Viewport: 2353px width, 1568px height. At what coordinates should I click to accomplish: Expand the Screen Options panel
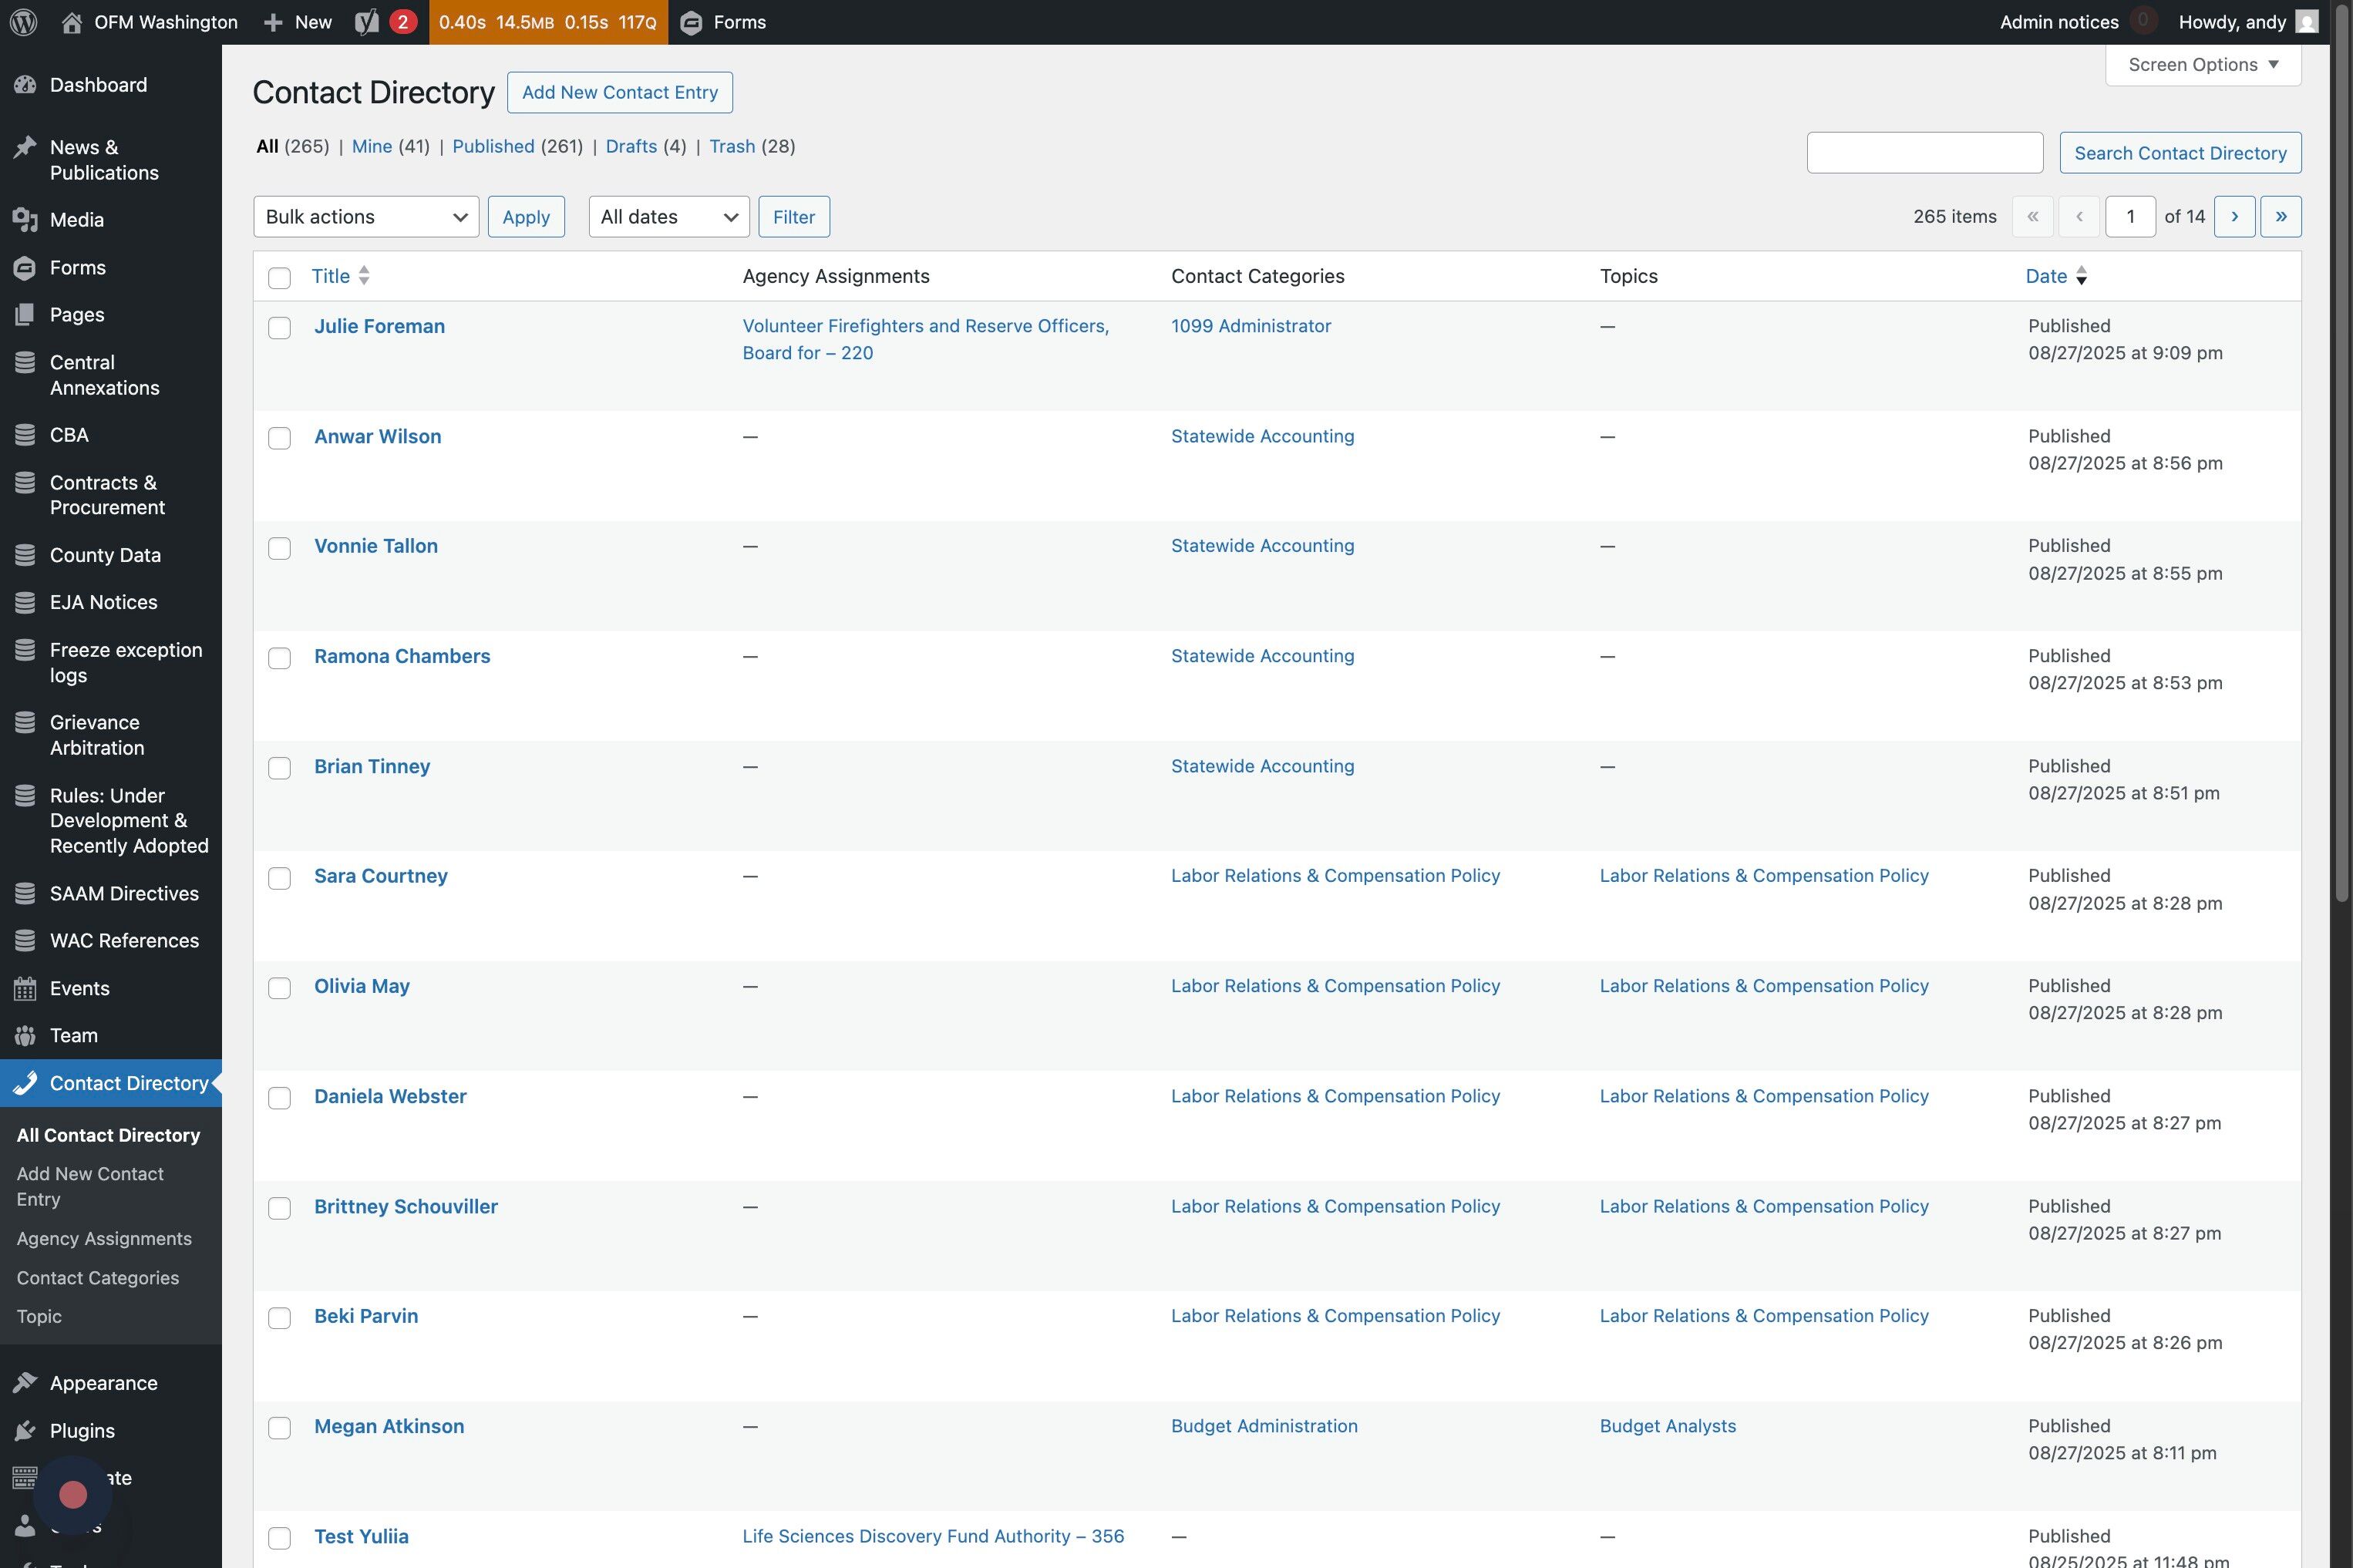coord(2202,65)
